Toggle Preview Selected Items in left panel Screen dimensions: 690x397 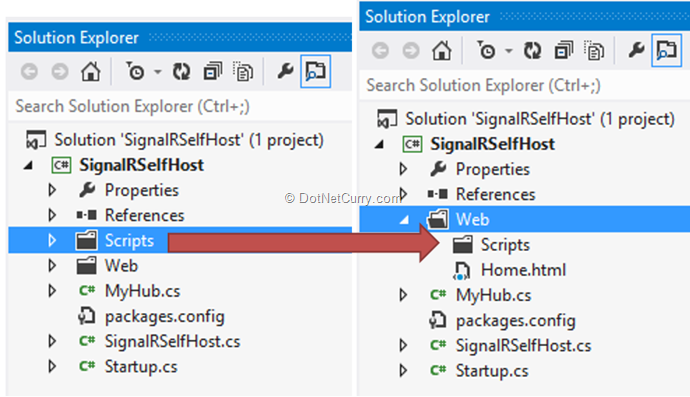(316, 71)
